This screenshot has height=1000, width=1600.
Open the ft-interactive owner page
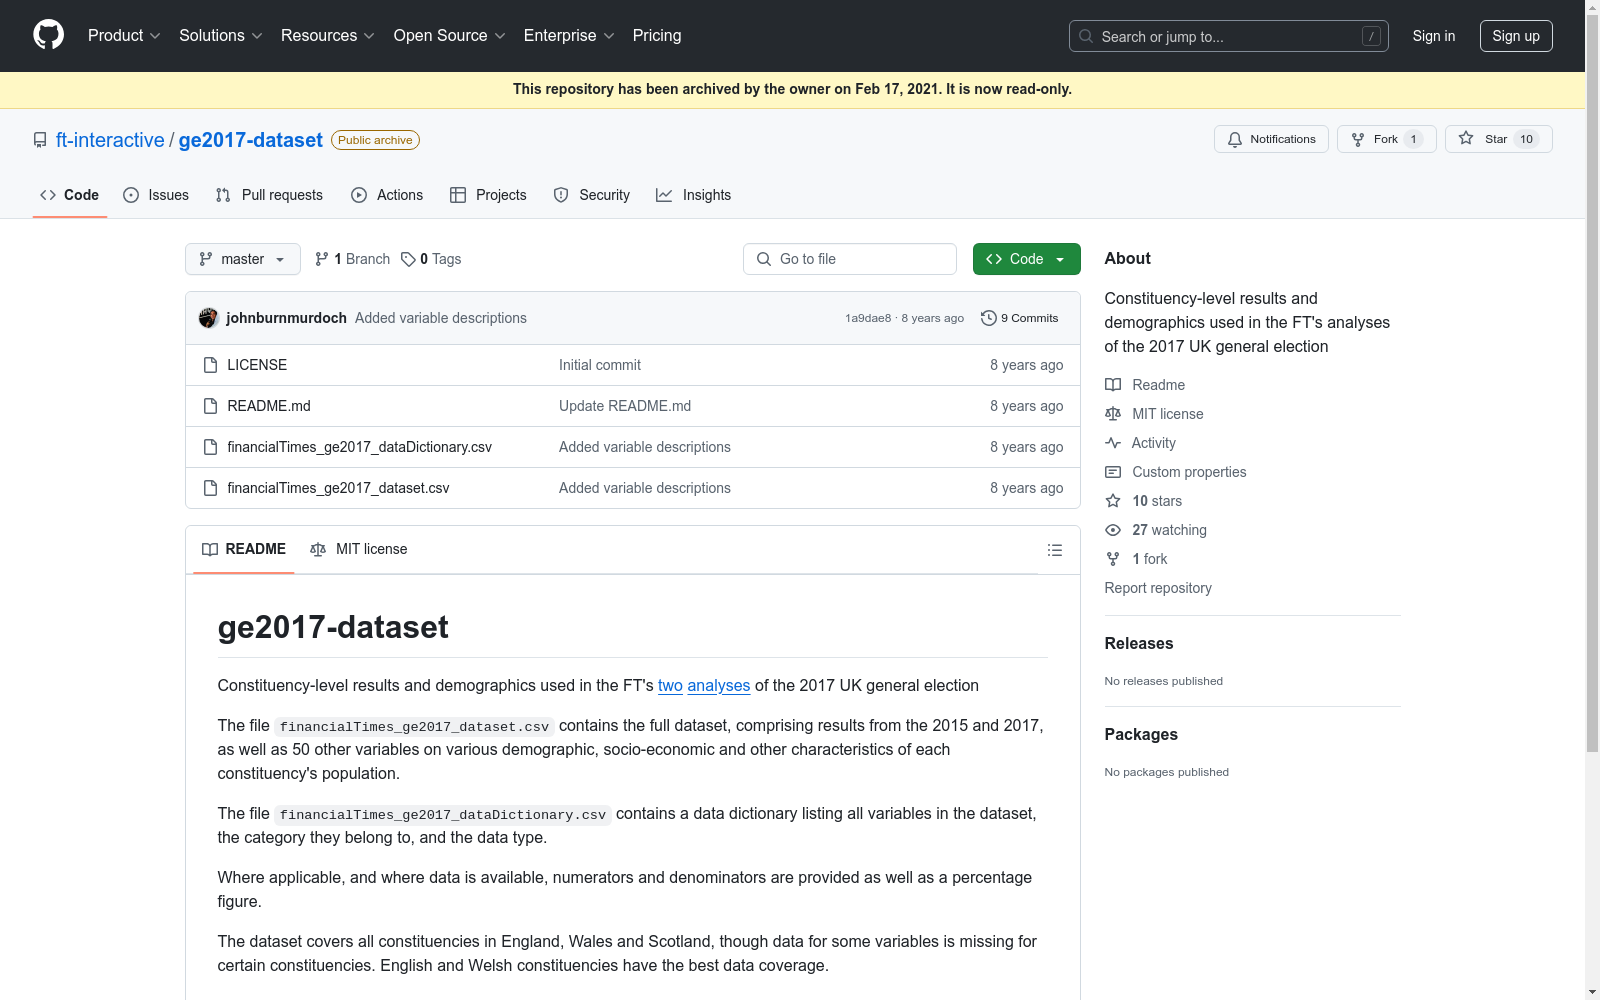[110, 140]
